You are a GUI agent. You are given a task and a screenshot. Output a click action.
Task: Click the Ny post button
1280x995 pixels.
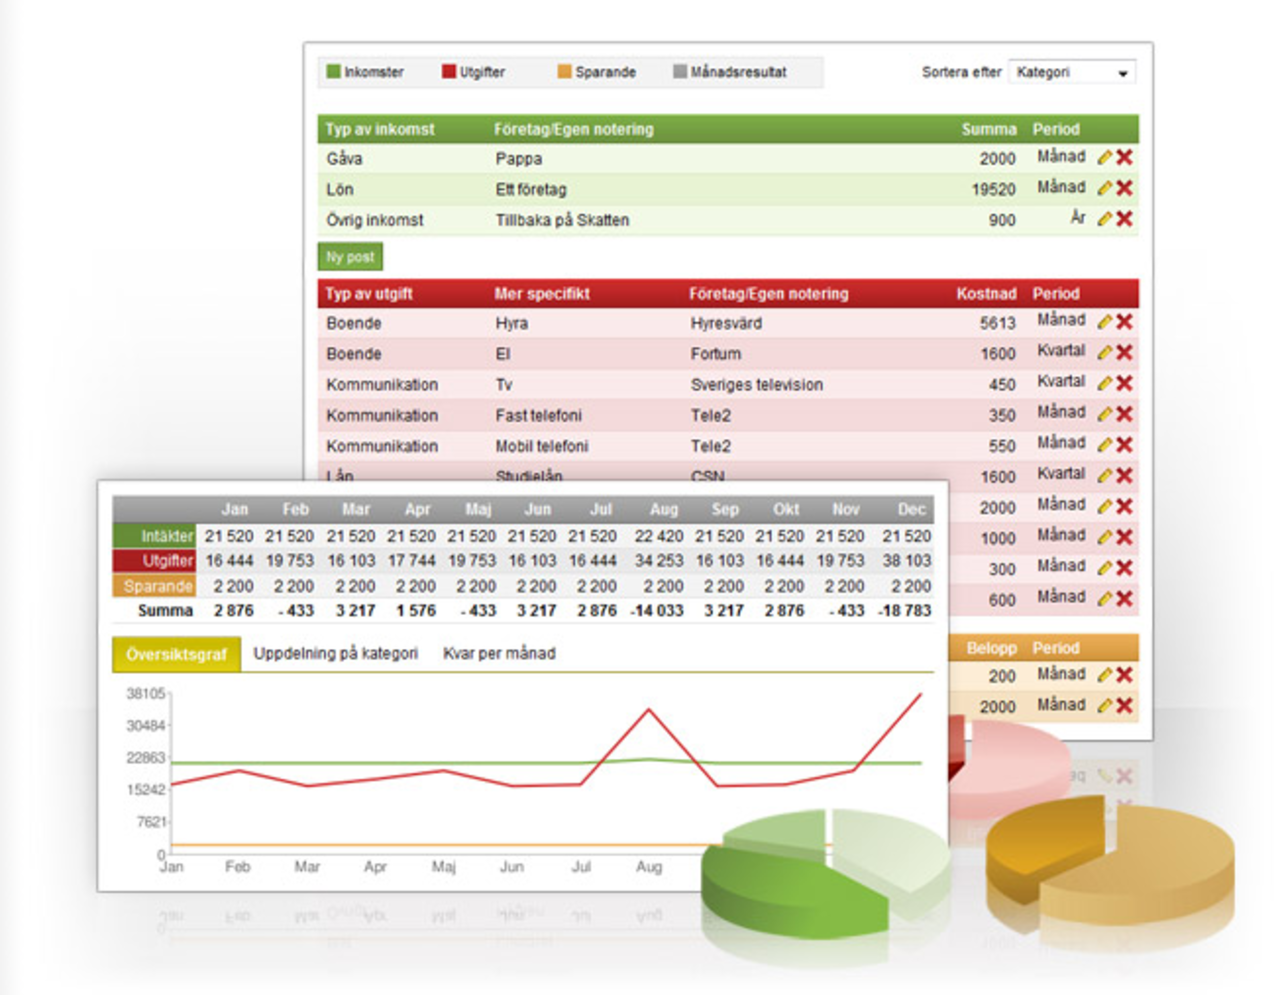click(350, 257)
